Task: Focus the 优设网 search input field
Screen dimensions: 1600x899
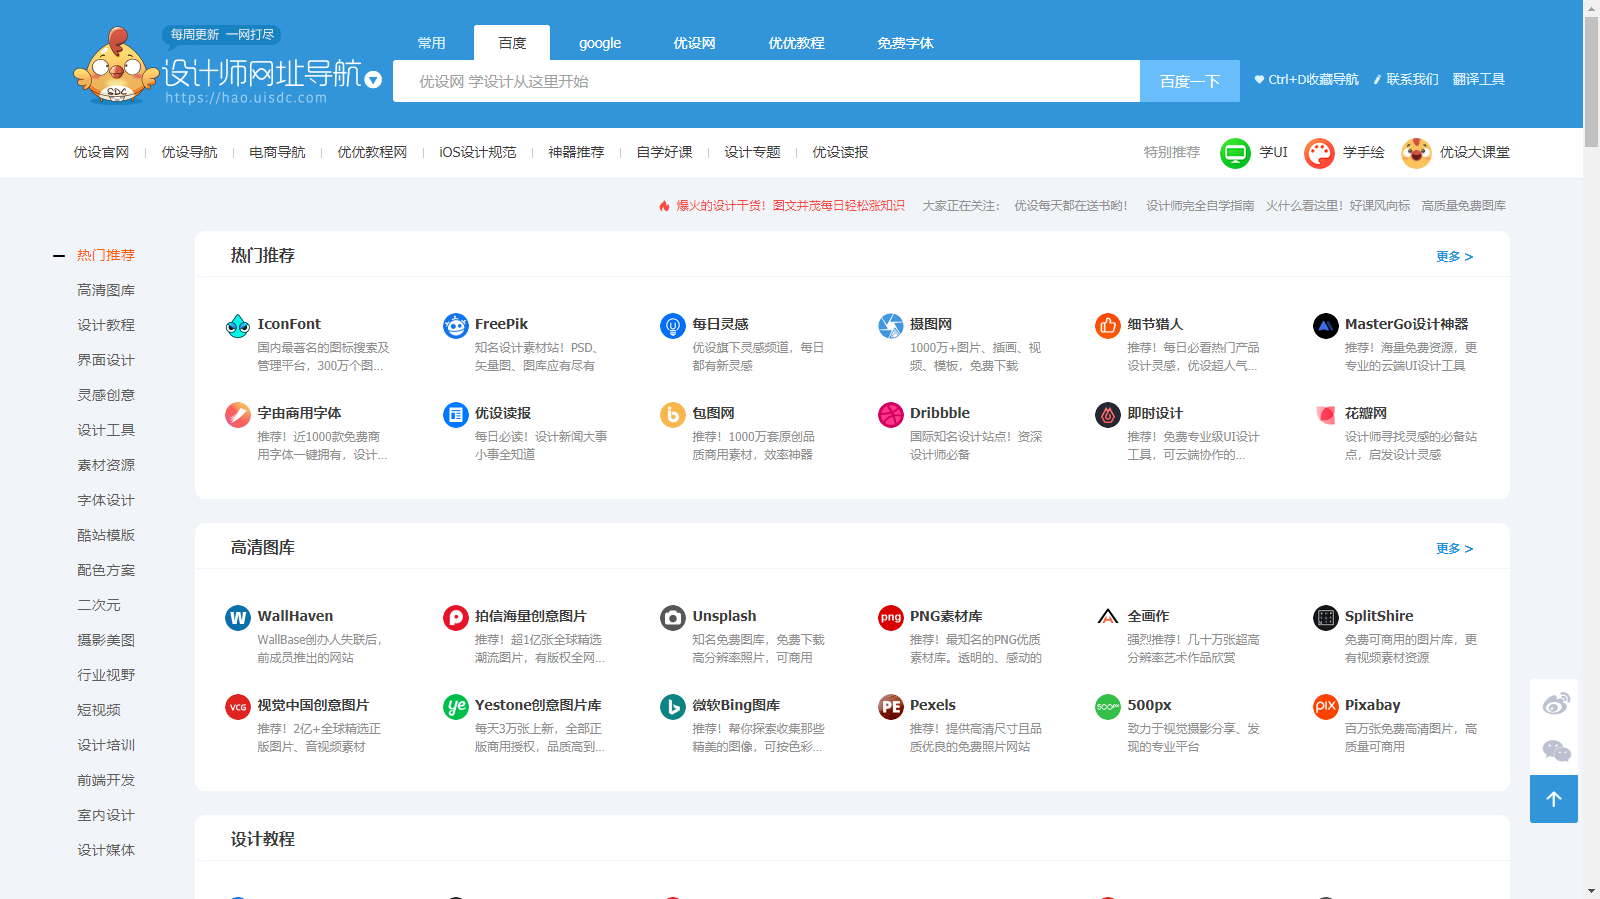Action: (766, 81)
